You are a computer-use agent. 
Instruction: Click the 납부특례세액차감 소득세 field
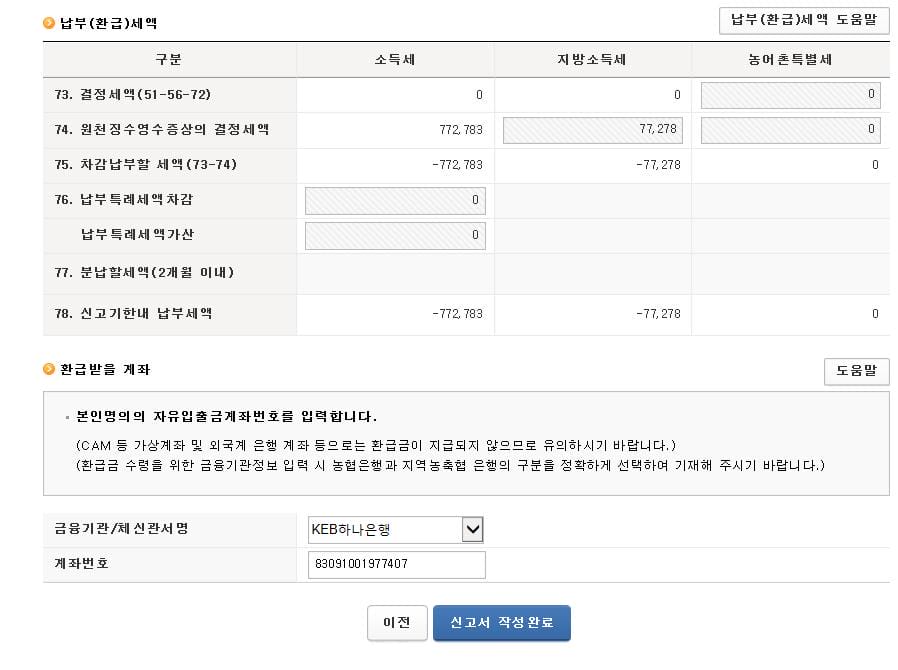[x=395, y=201]
